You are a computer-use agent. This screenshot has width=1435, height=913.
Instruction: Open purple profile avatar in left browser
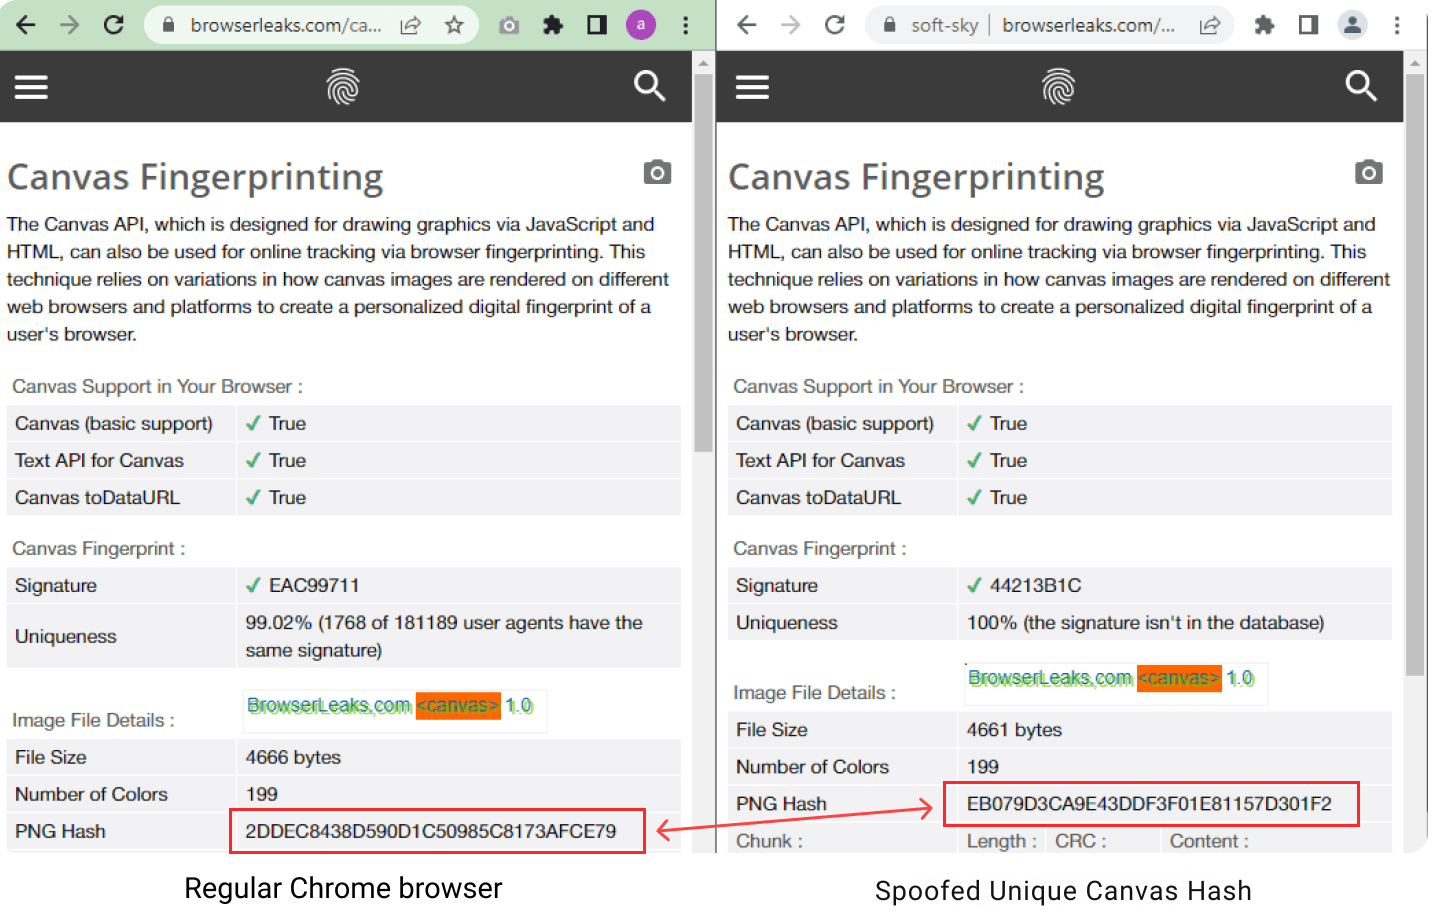641,25
